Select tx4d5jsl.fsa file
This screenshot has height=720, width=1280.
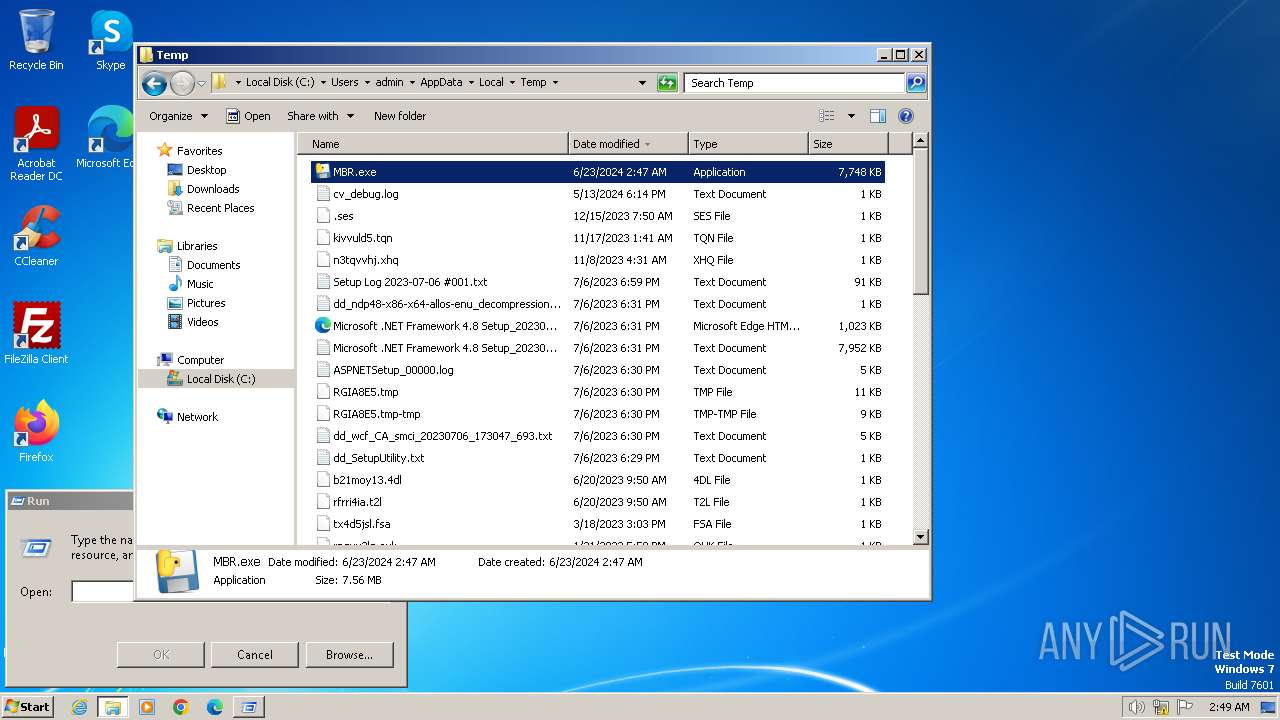pos(597,524)
